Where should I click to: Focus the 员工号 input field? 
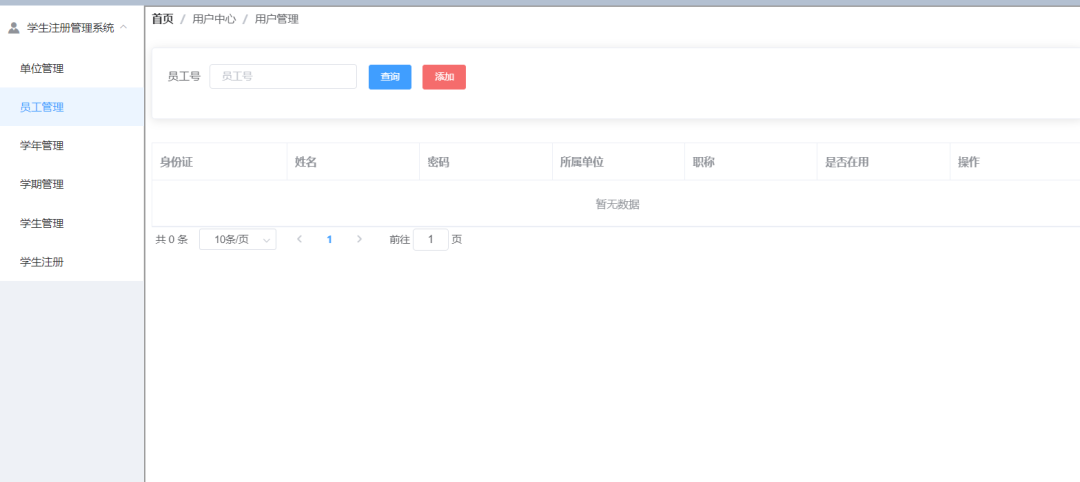pos(283,76)
